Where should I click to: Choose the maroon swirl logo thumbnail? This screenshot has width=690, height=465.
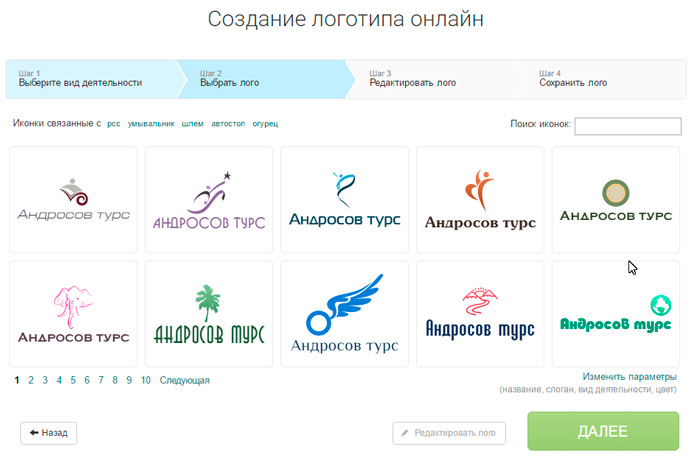[73, 200]
